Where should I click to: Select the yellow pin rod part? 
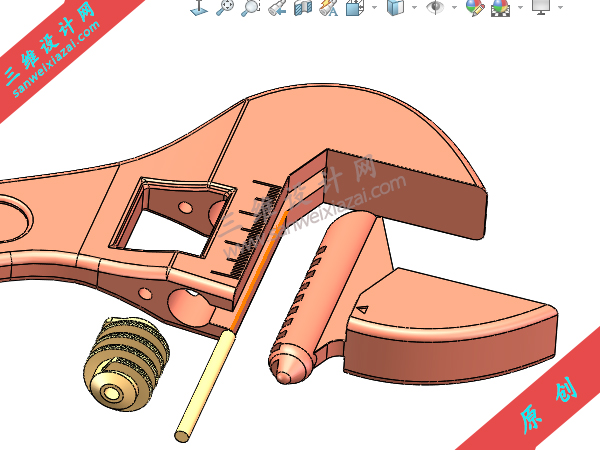204,386
